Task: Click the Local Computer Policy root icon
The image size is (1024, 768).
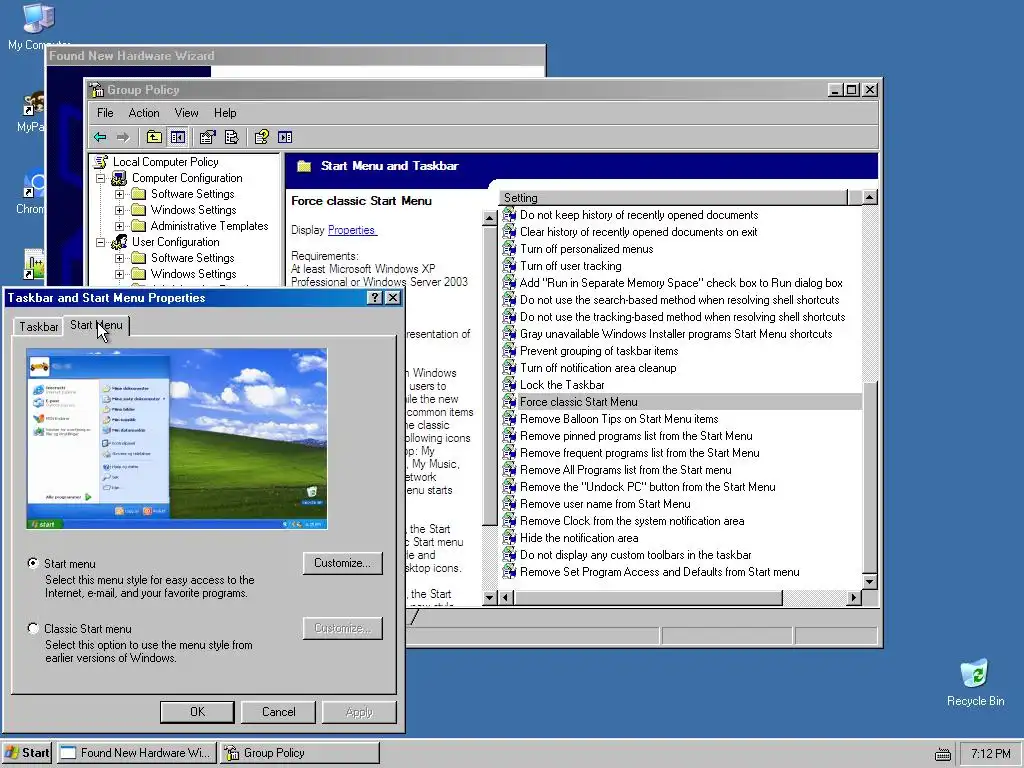Action: pyautogui.click(x=101, y=162)
